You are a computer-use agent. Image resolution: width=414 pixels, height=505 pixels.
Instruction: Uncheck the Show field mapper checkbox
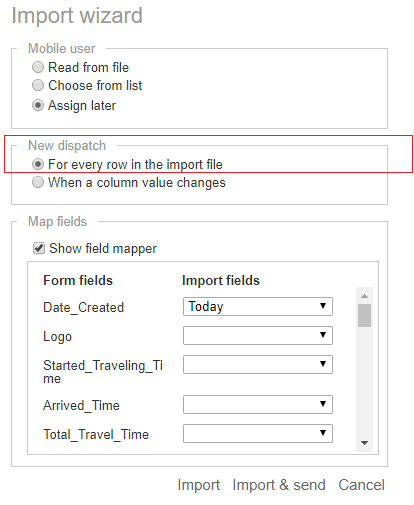click(39, 248)
